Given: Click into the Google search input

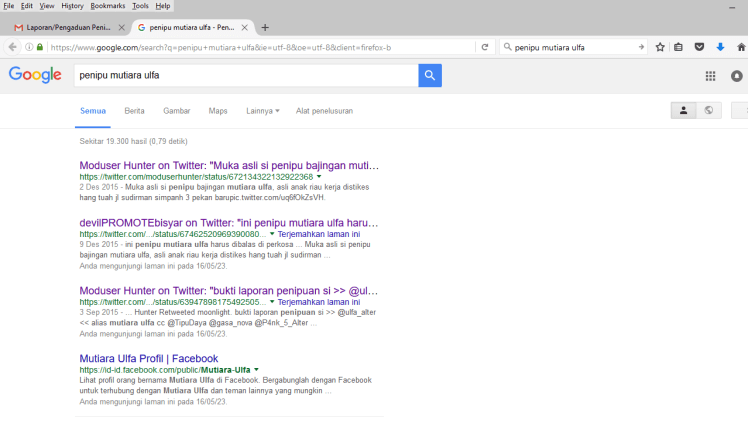Looking at the screenshot, I should pos(245,76).
